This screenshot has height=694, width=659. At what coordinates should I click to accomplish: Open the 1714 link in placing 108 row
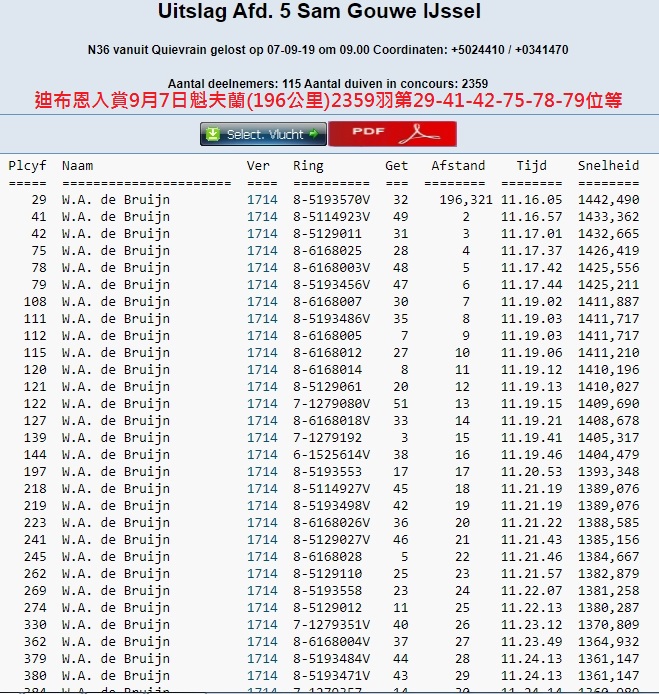pos(262,302)
